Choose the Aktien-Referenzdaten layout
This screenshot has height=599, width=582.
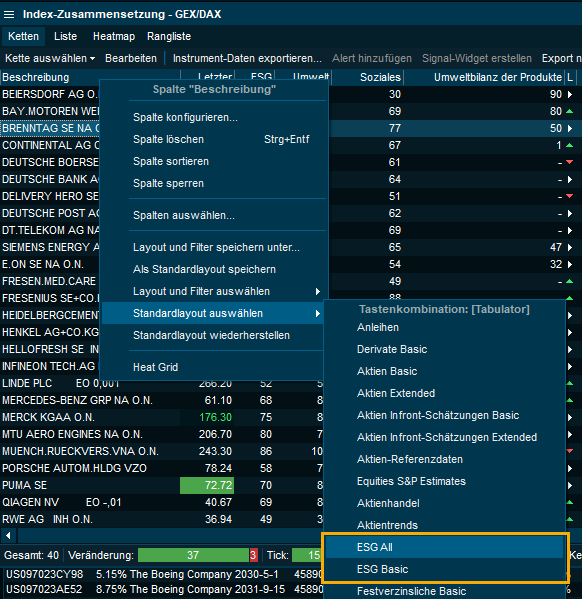coord(444,459)
